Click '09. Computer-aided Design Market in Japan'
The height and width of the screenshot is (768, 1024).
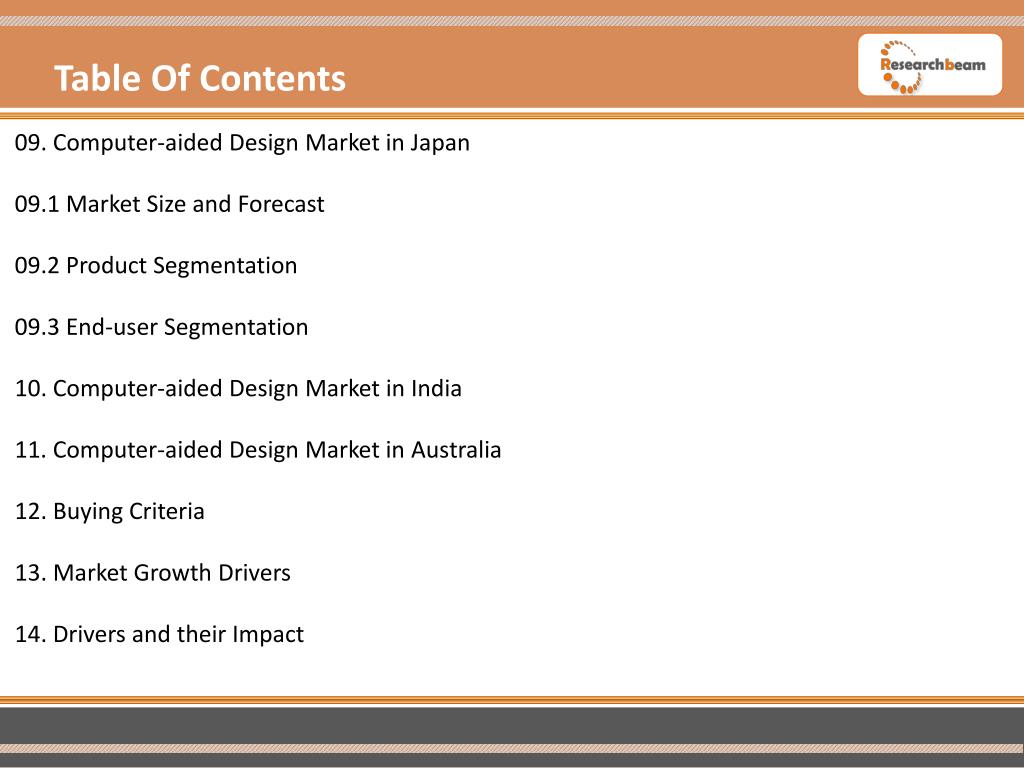point(242,143)
